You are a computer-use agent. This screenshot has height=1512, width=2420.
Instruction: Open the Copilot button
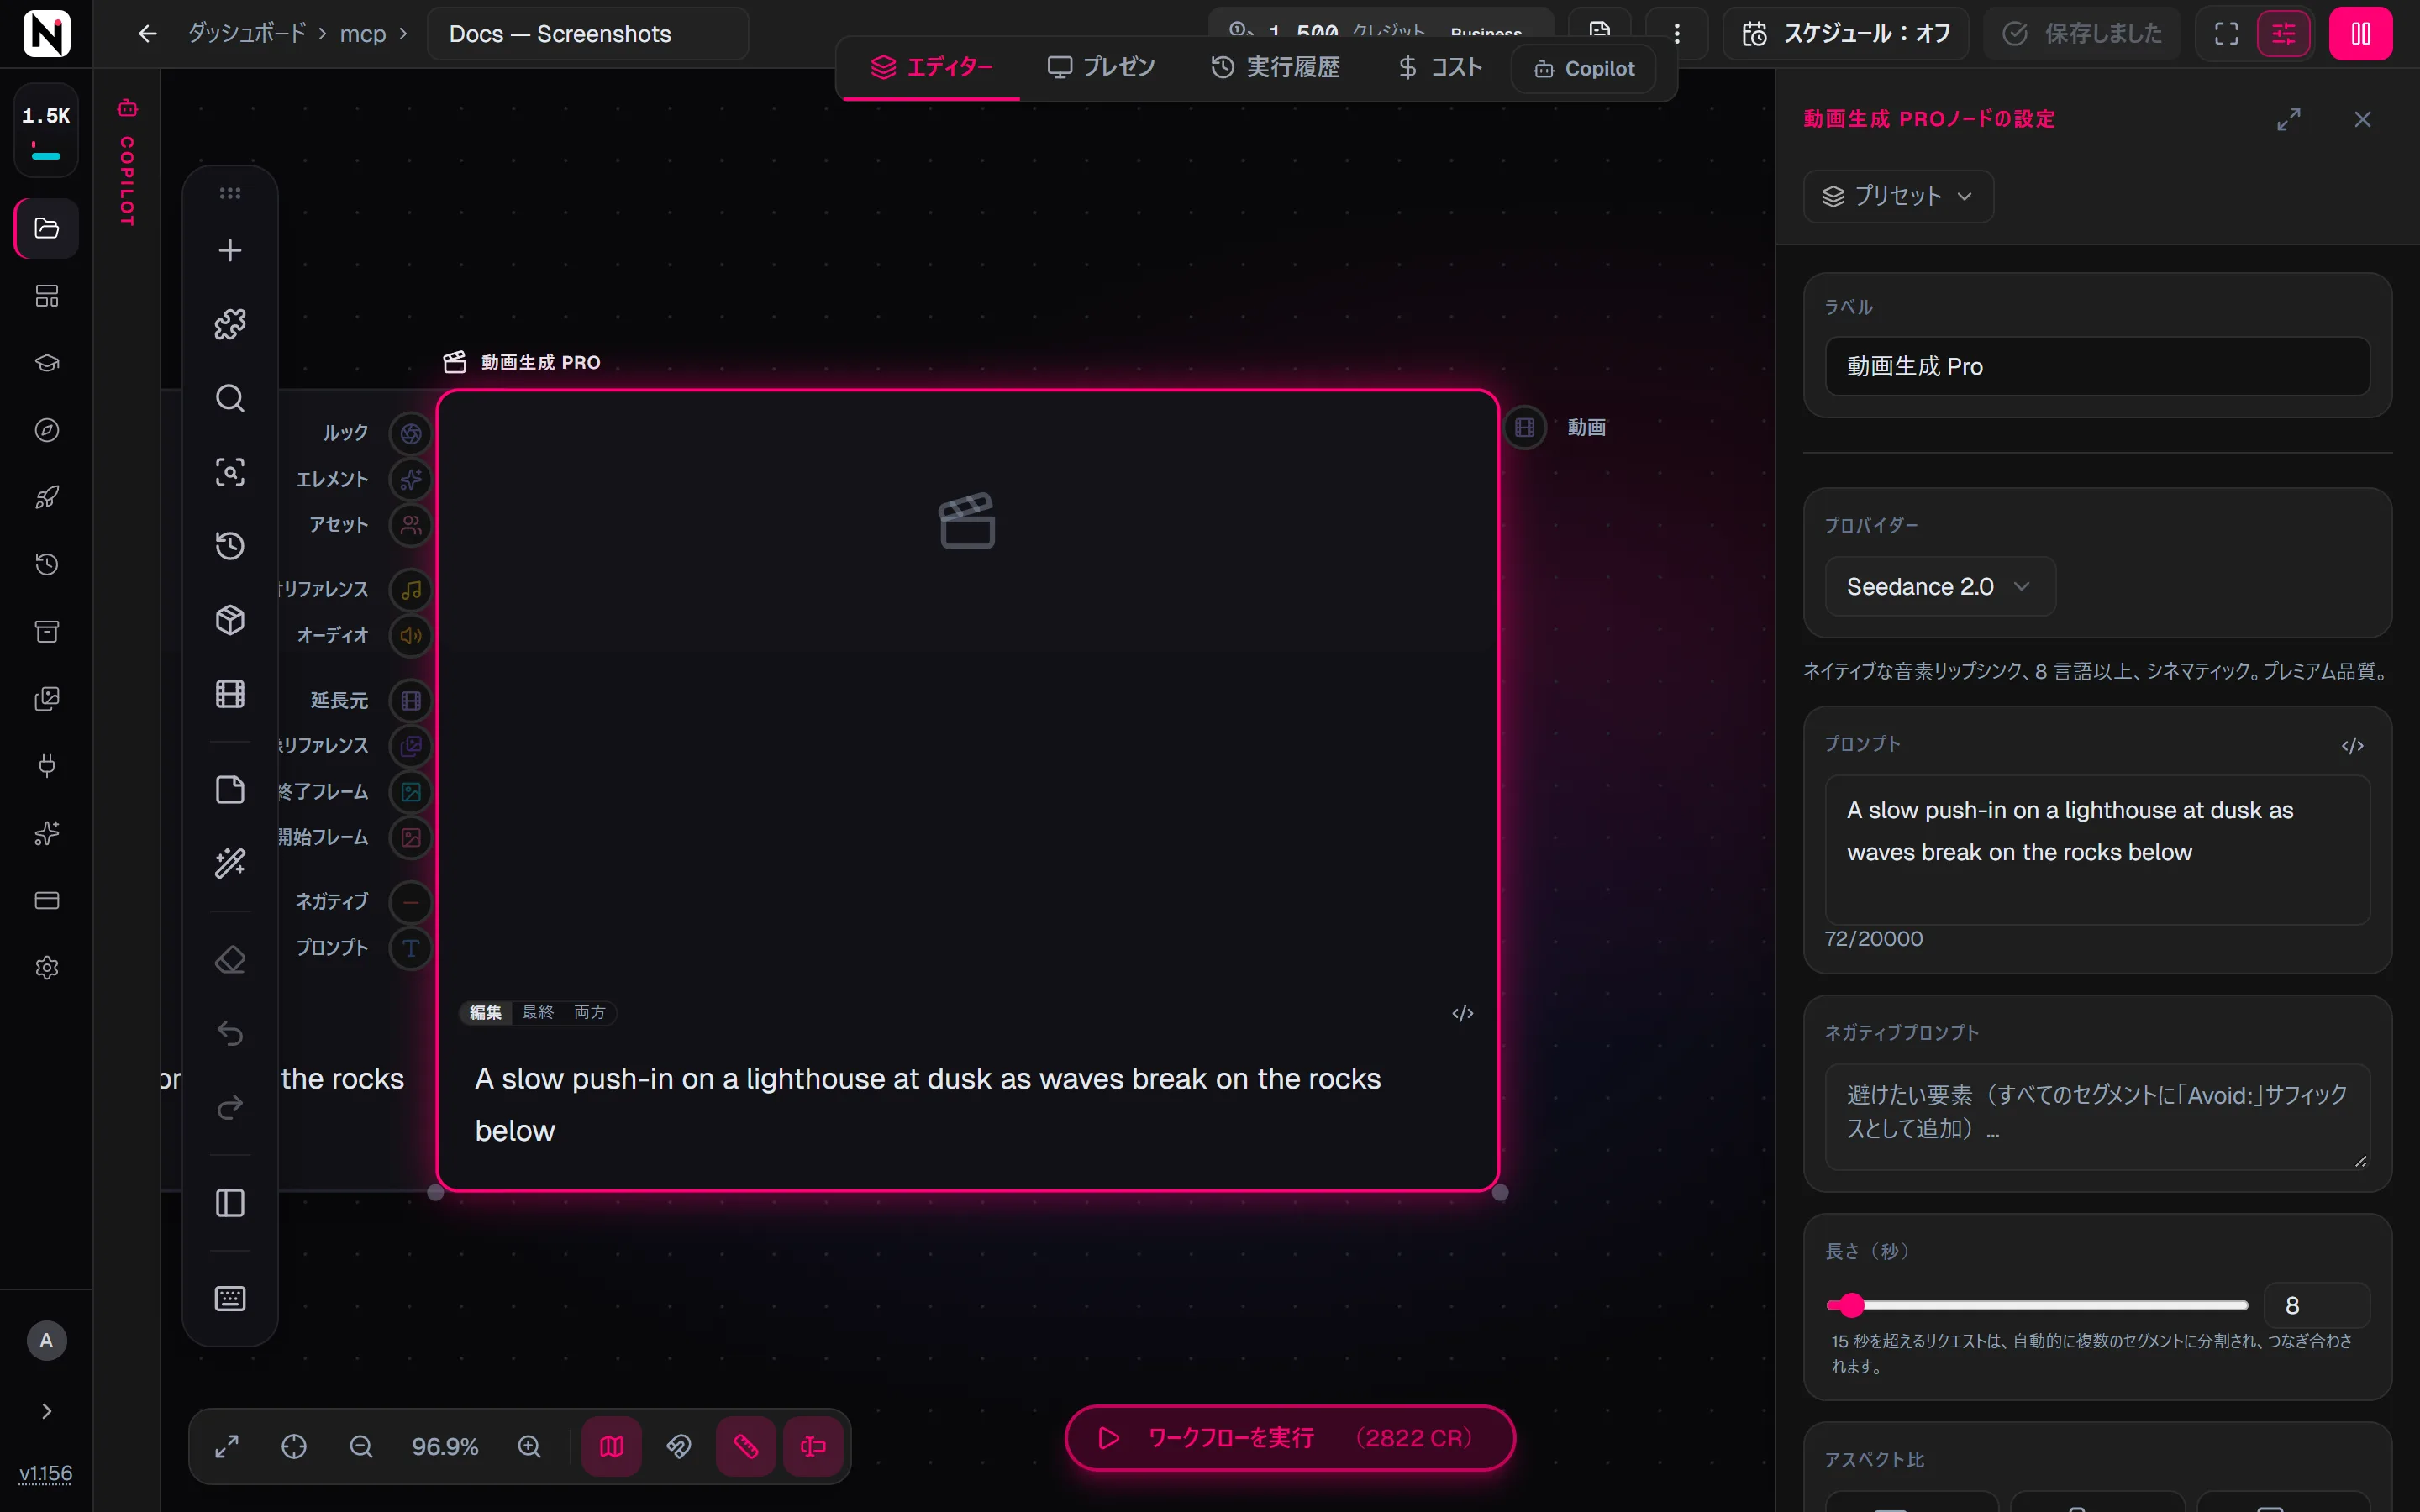click(1584, 68)
